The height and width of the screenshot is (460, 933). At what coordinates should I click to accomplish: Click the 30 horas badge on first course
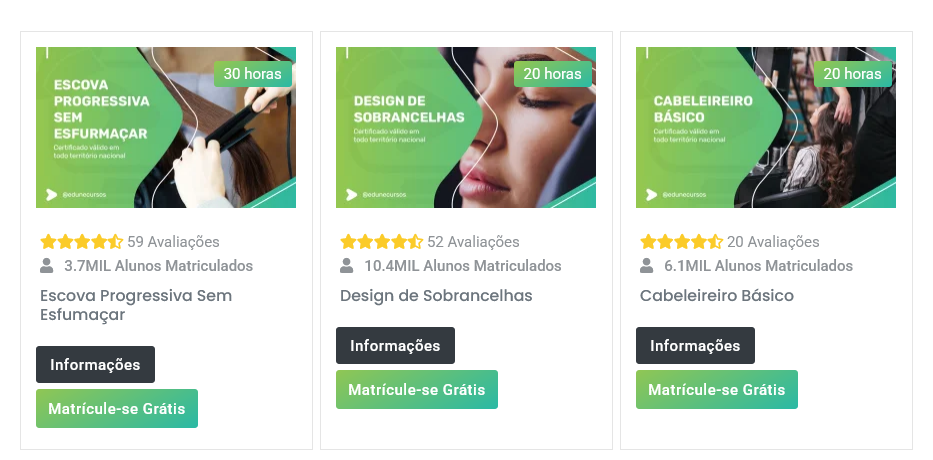pyautogui.click(x=253, y=74)
